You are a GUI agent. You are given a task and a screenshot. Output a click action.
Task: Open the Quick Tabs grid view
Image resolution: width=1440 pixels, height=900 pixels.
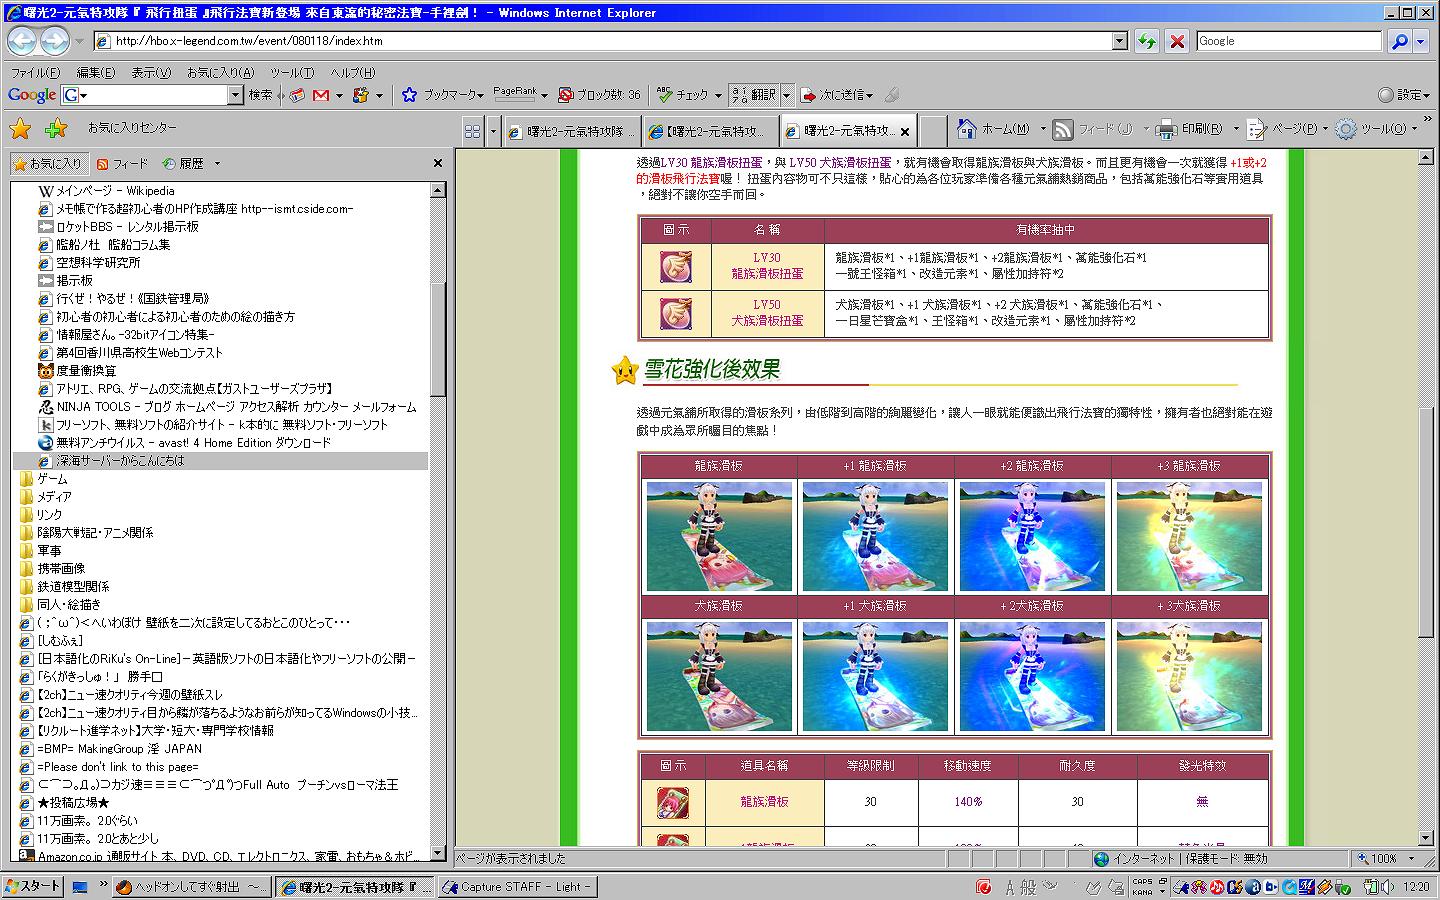point(473,131)
